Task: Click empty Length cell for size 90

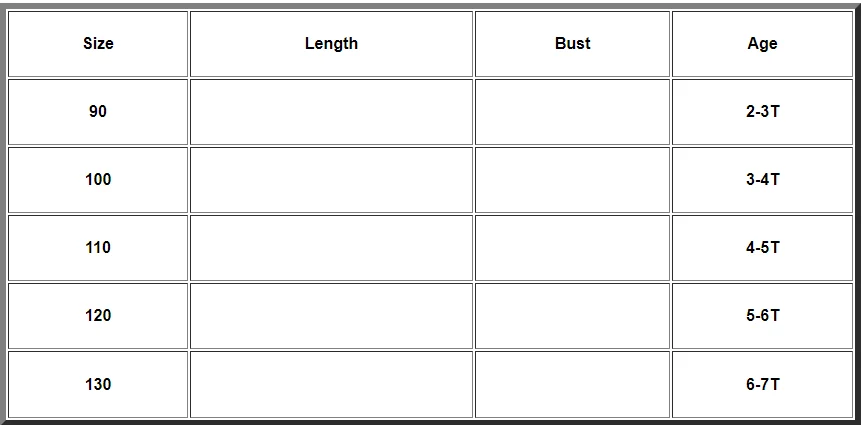Action: 331,112
